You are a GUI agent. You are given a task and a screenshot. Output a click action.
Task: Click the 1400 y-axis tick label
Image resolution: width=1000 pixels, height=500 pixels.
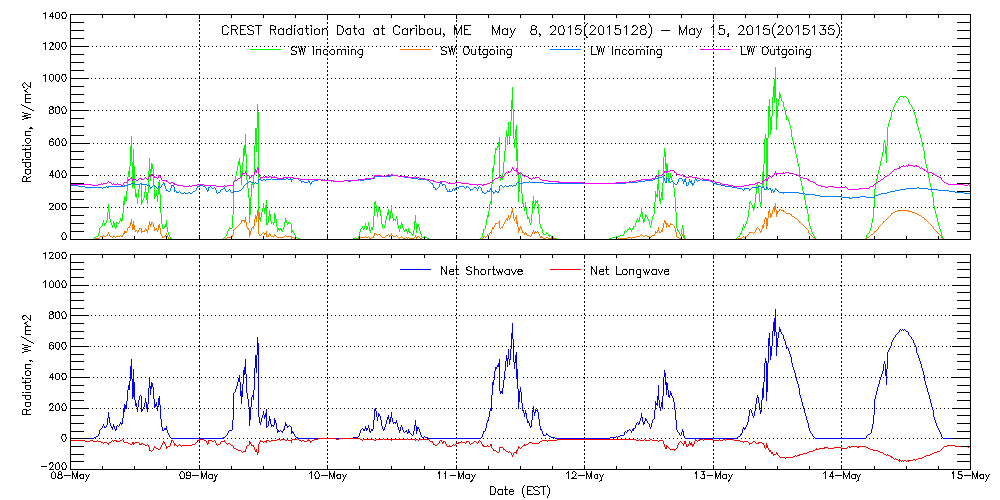click(x=52, y=18)
